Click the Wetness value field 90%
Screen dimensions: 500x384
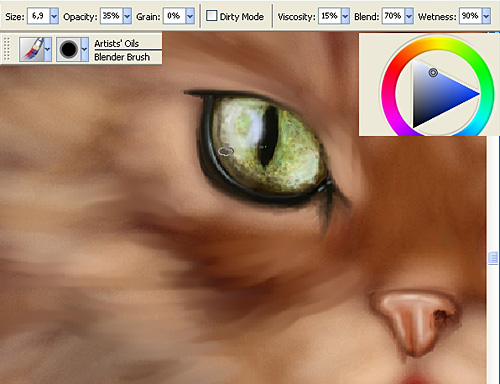pos(470,16)
